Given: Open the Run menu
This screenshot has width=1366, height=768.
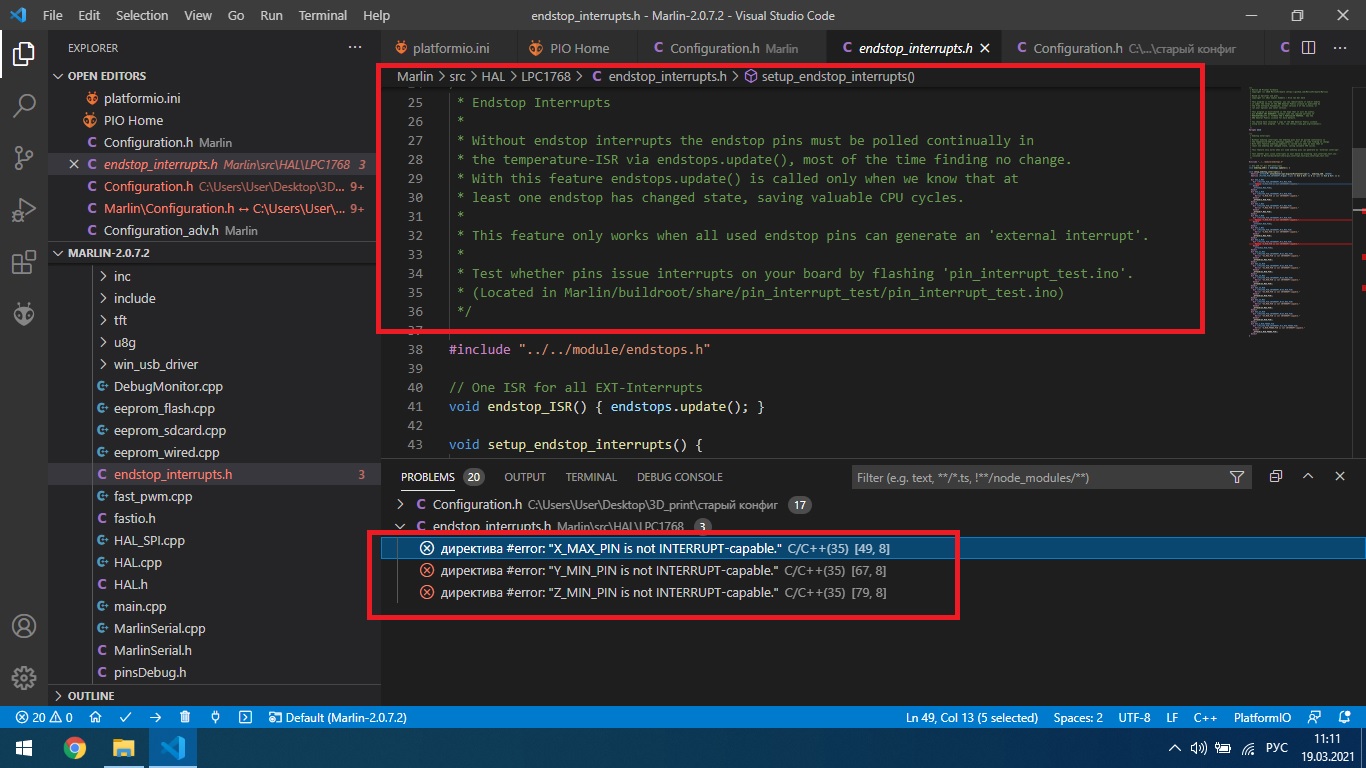Looking at the screenshot, I should (x=271, y=15).
